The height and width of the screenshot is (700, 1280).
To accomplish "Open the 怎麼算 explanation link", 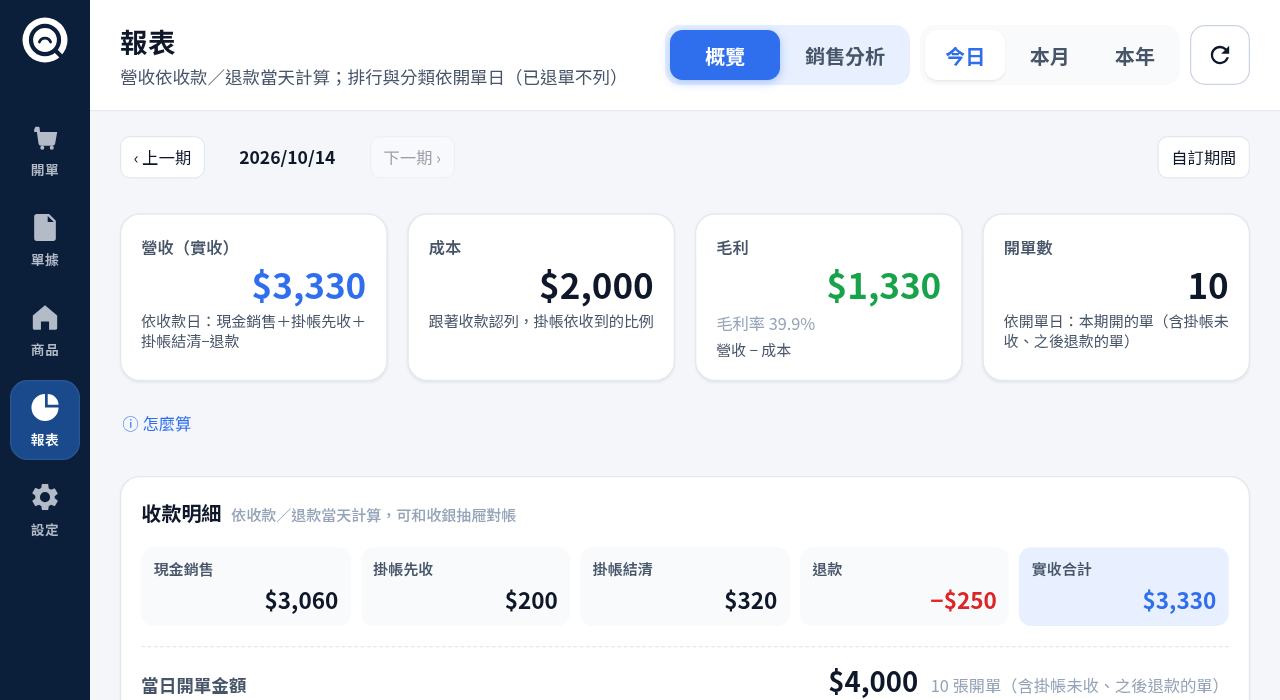I will point(157,424).
